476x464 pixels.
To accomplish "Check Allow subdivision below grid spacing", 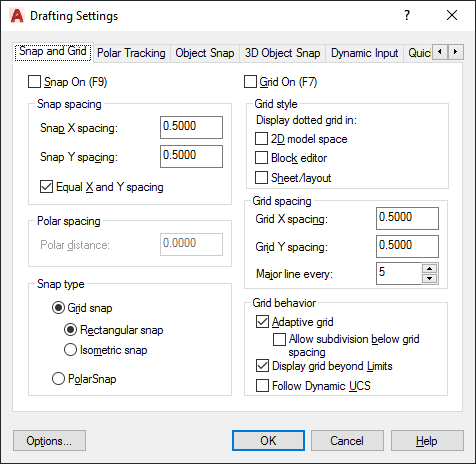I will [x=279, y=339].
